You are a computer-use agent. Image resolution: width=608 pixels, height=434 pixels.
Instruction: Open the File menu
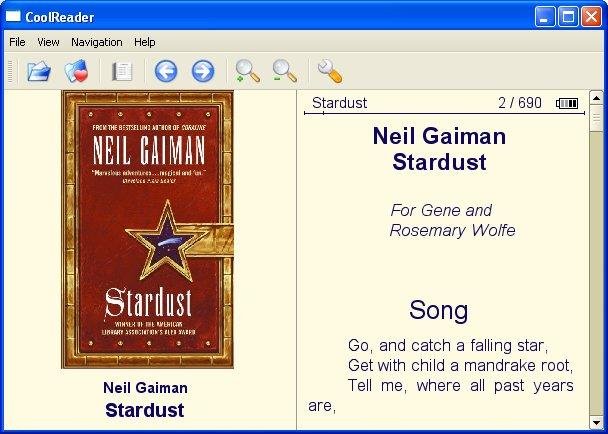17,42
